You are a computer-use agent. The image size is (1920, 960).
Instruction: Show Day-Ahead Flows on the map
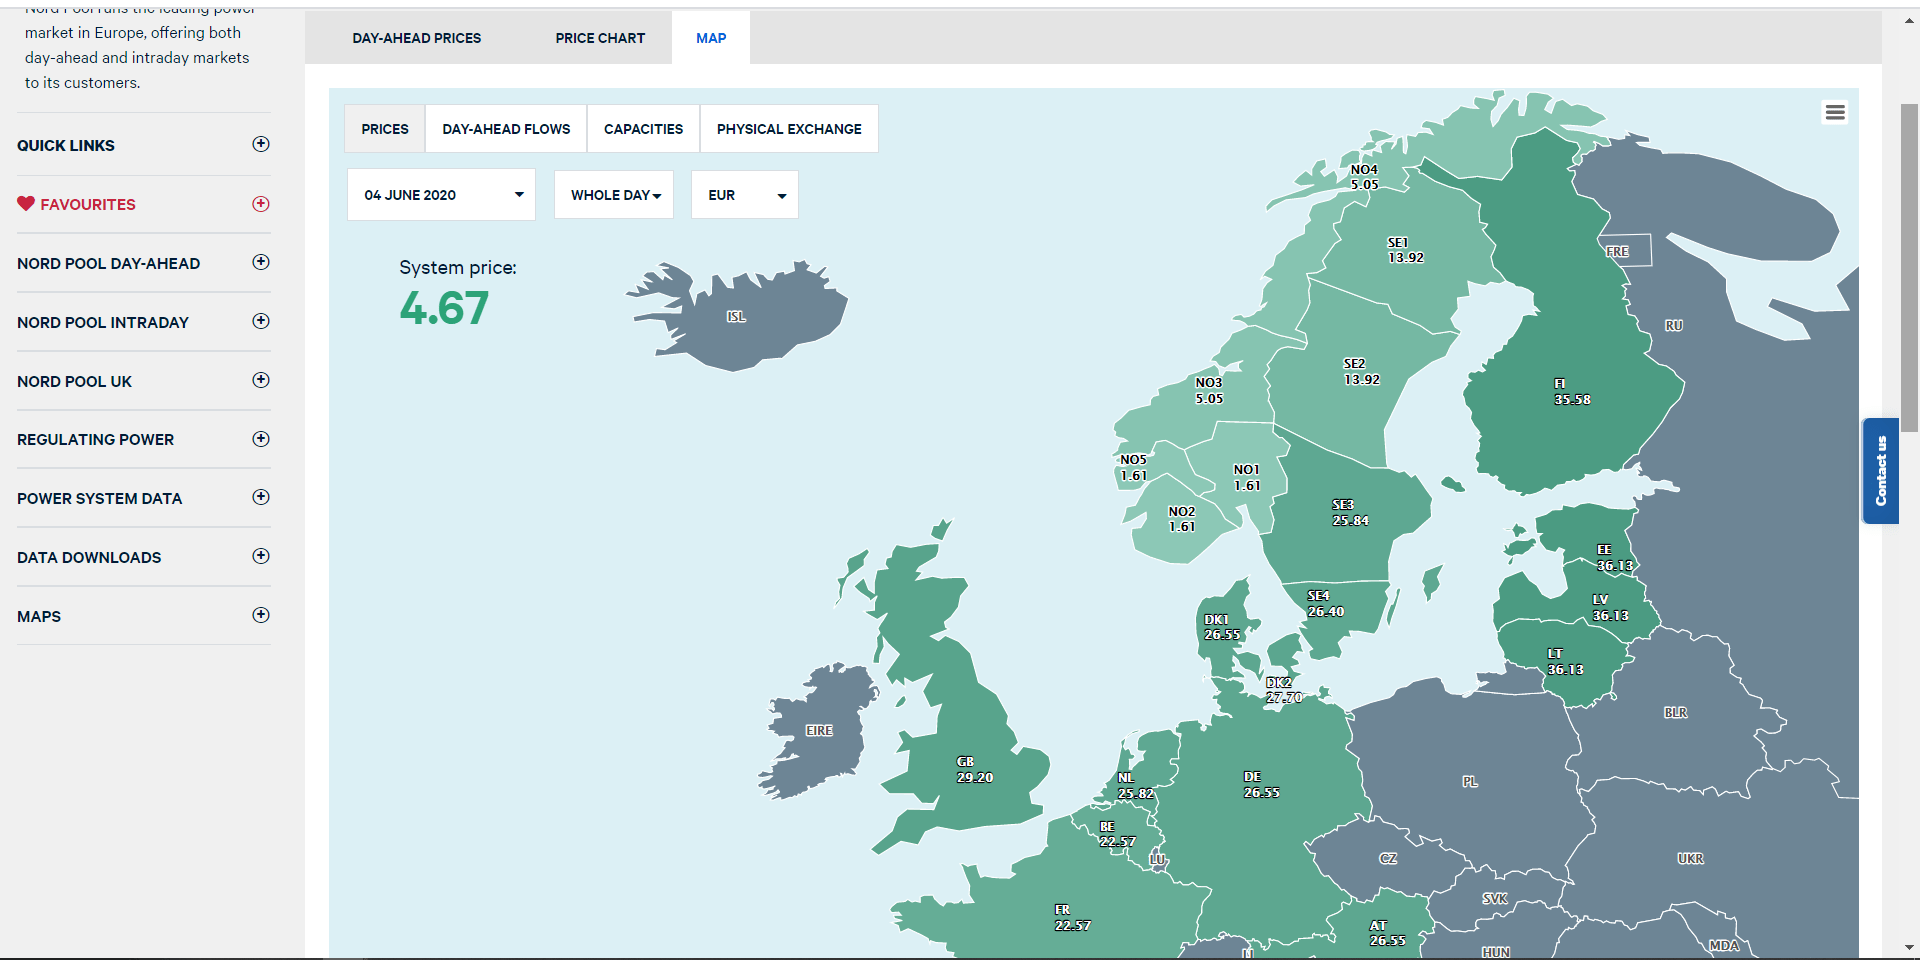(x=506, y=129)
